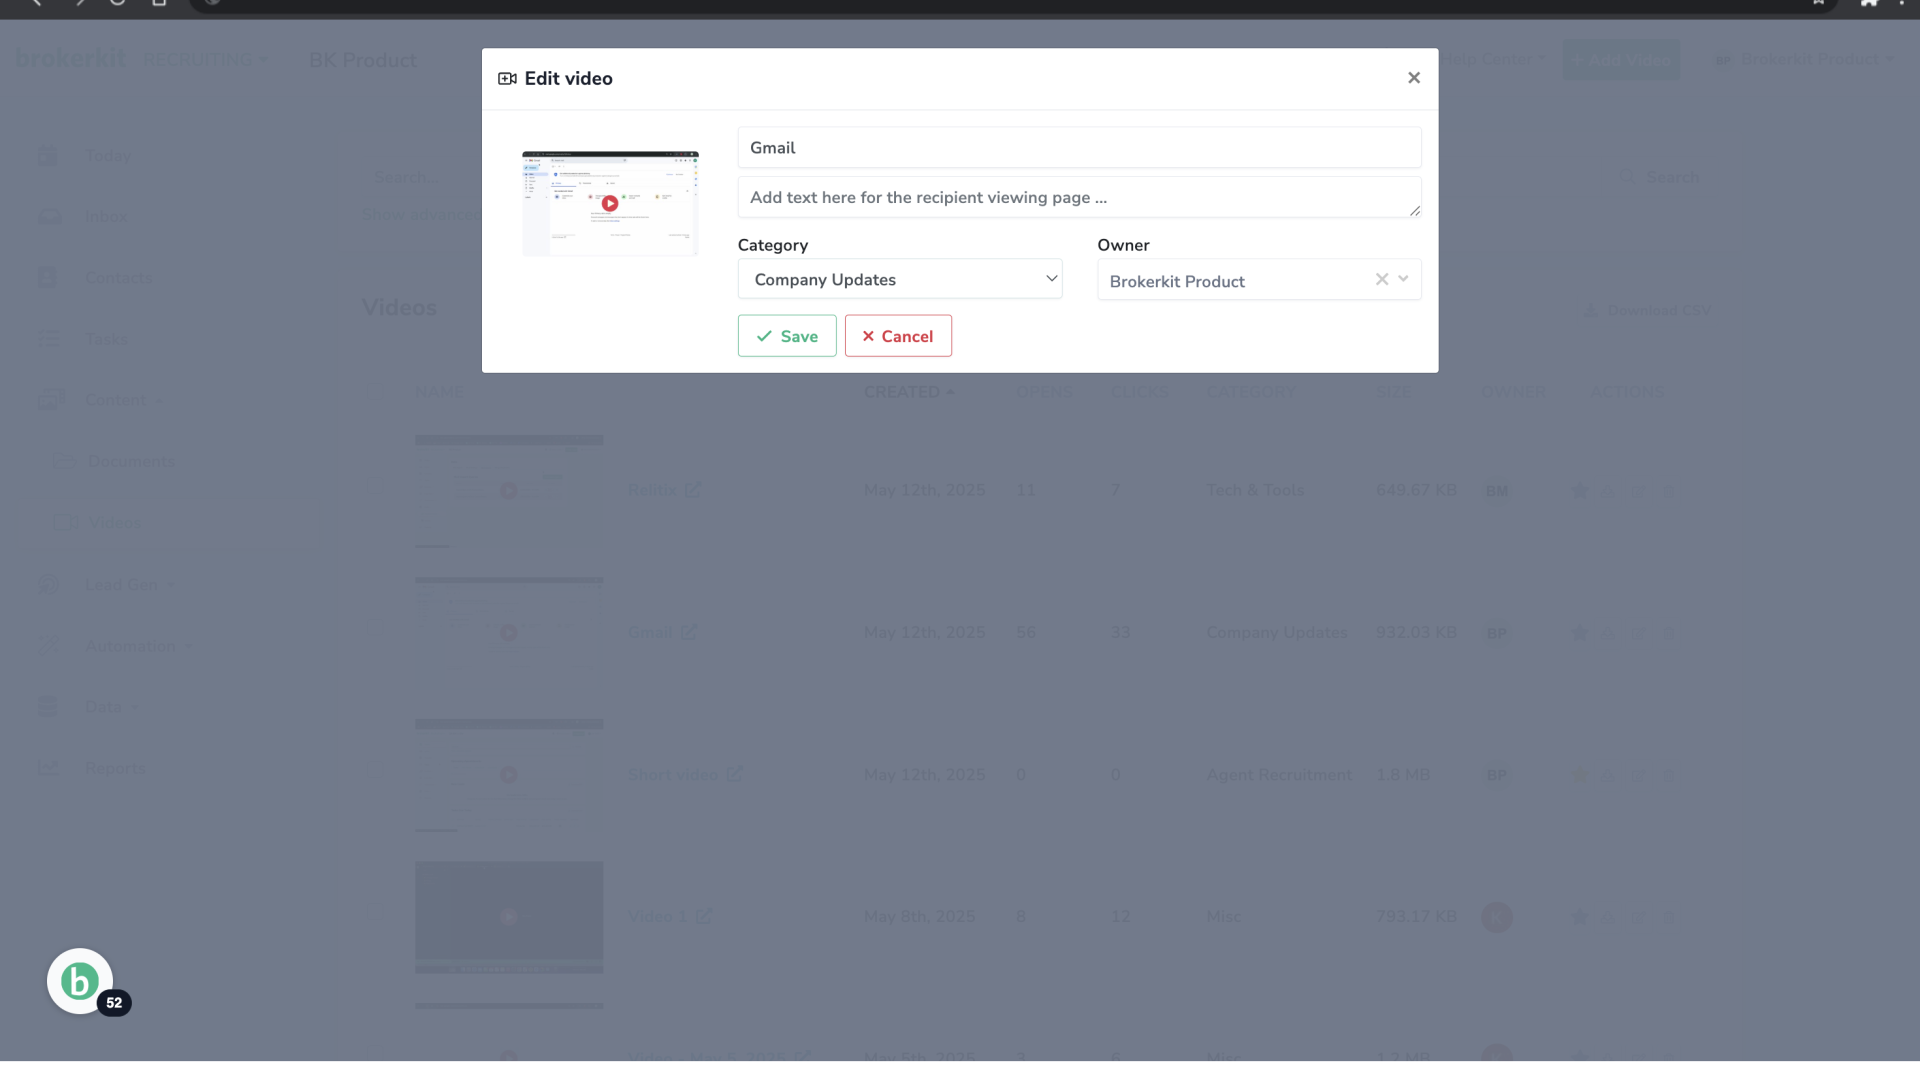Delete the Short video
This screenshot has width=1920, height=1080.
[1668, 775]
